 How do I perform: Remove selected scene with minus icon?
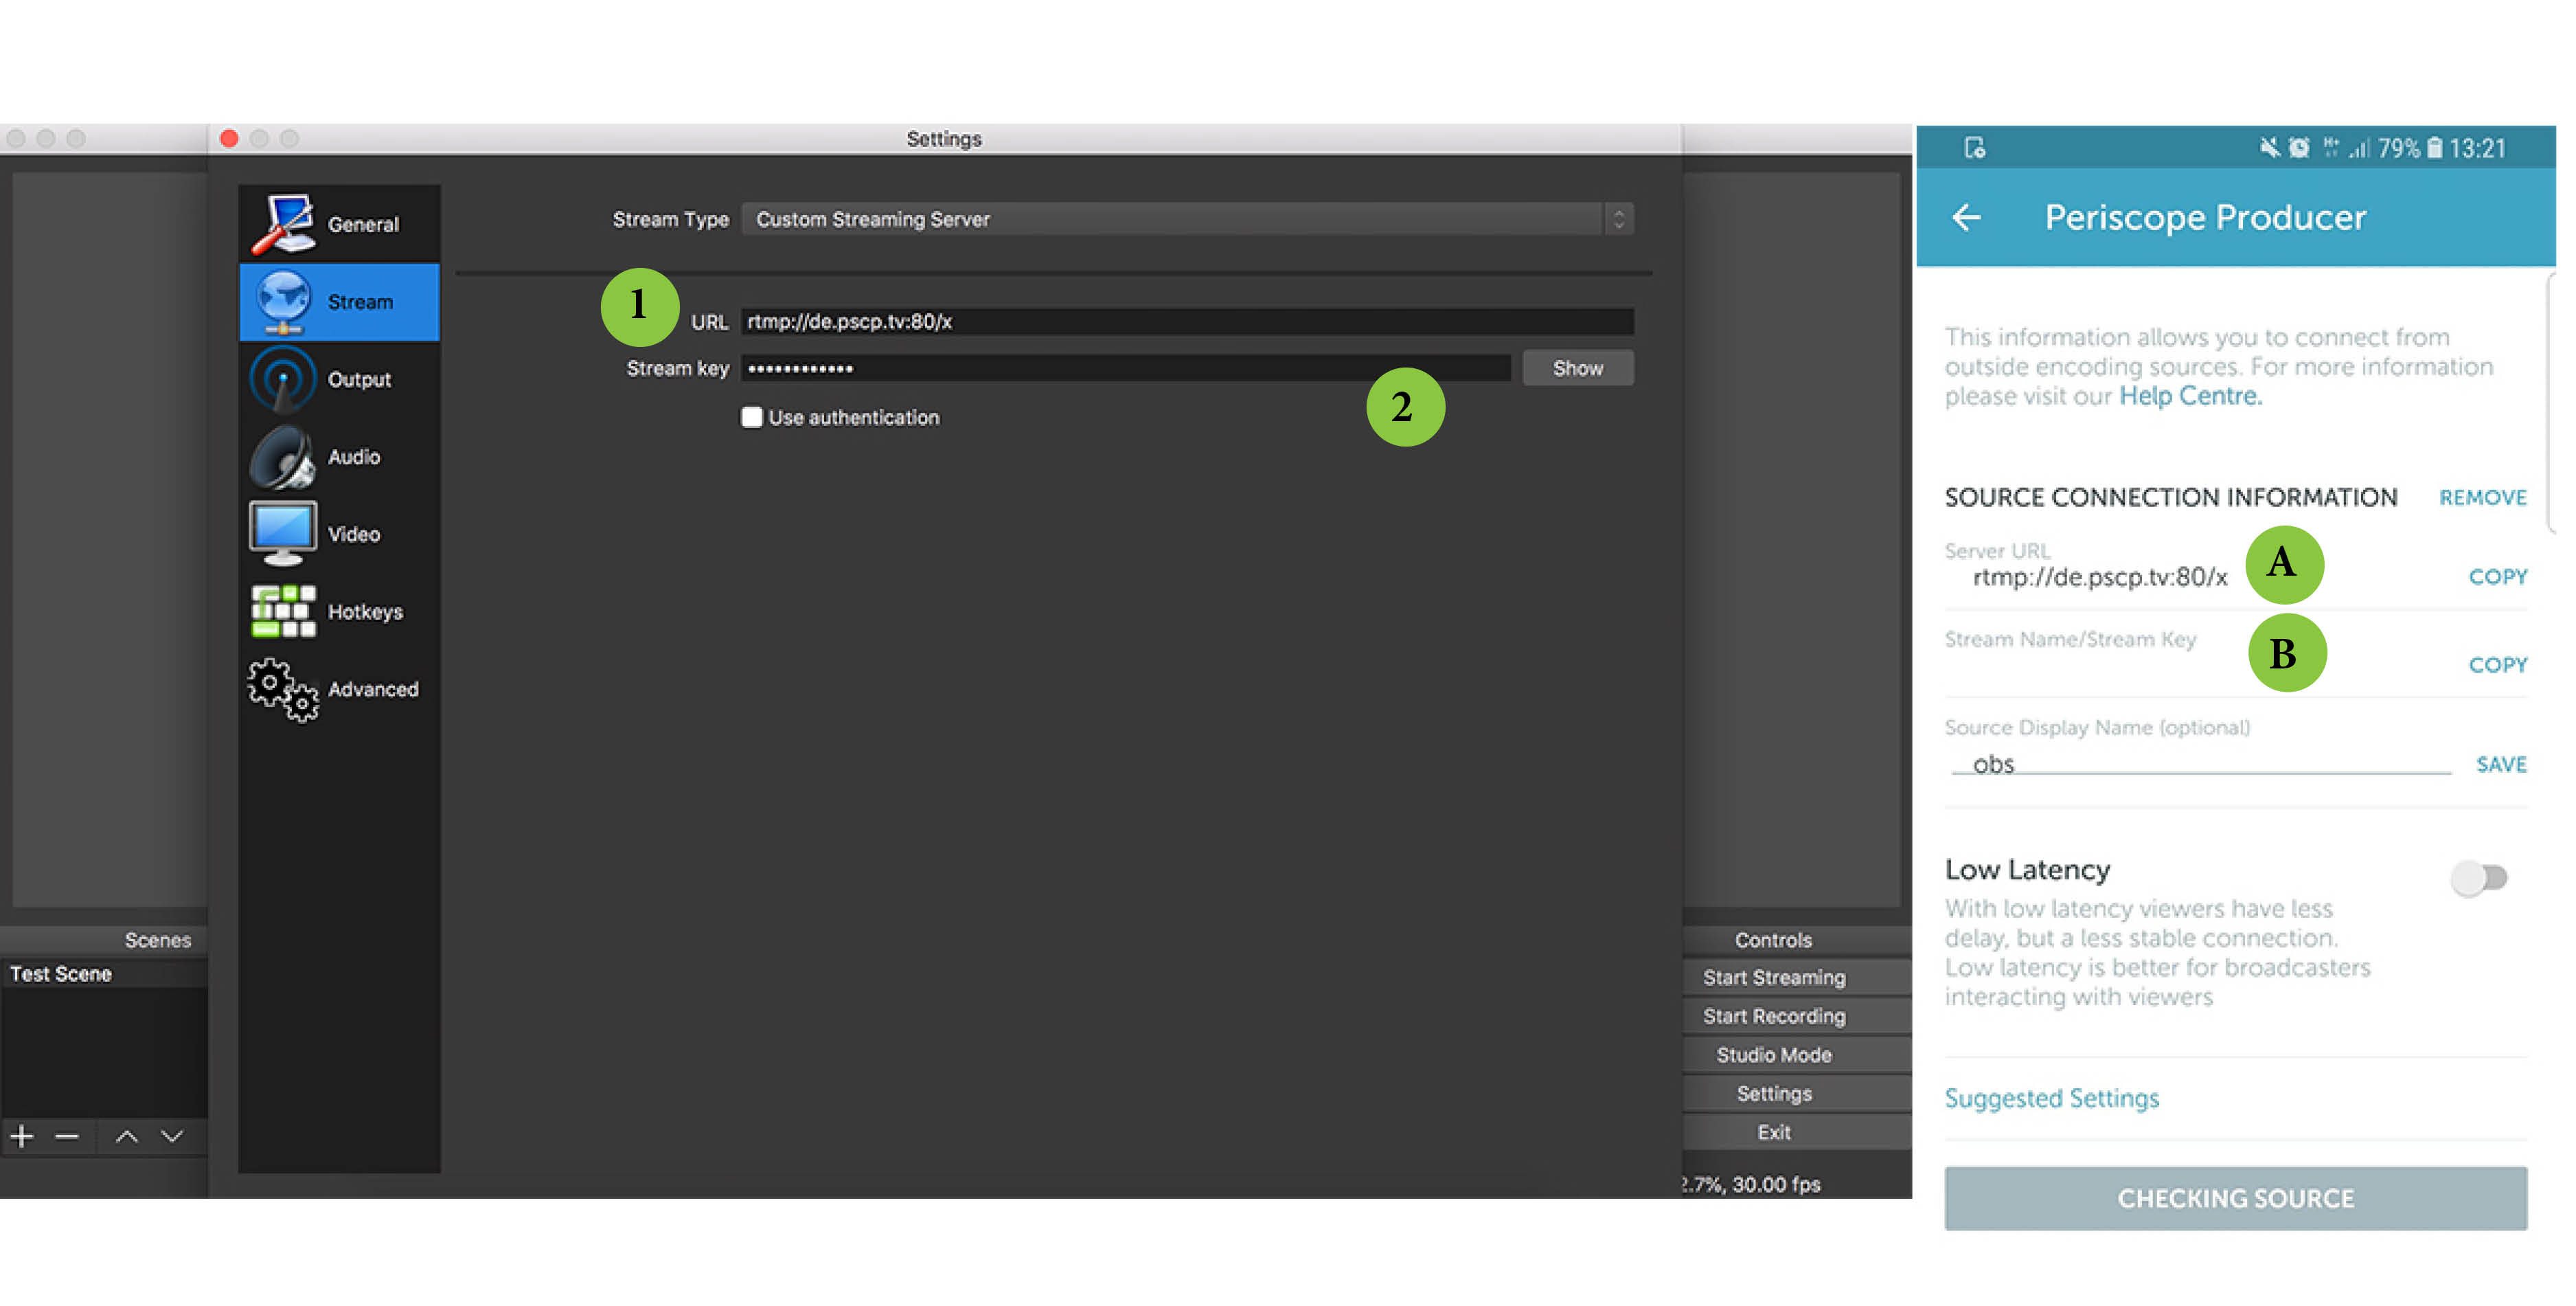[x=67, y=1136]
